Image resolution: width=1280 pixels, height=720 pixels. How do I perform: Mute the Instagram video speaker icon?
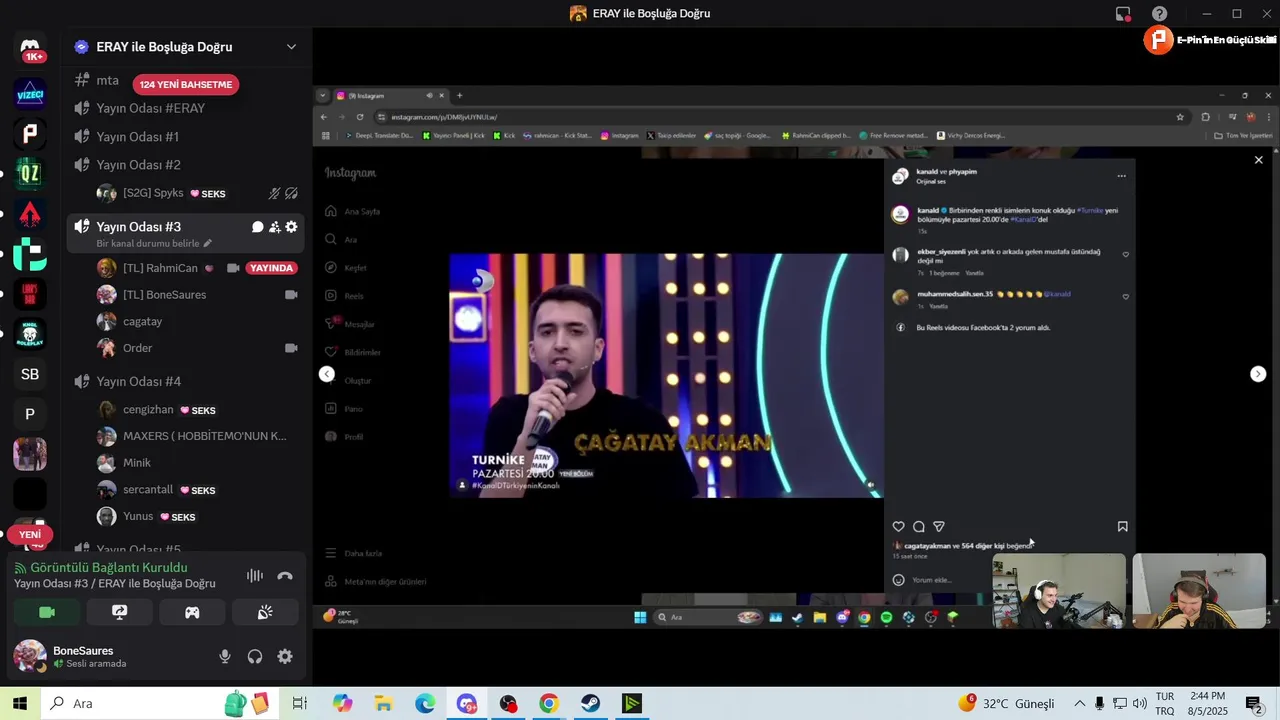coord(870,485)
